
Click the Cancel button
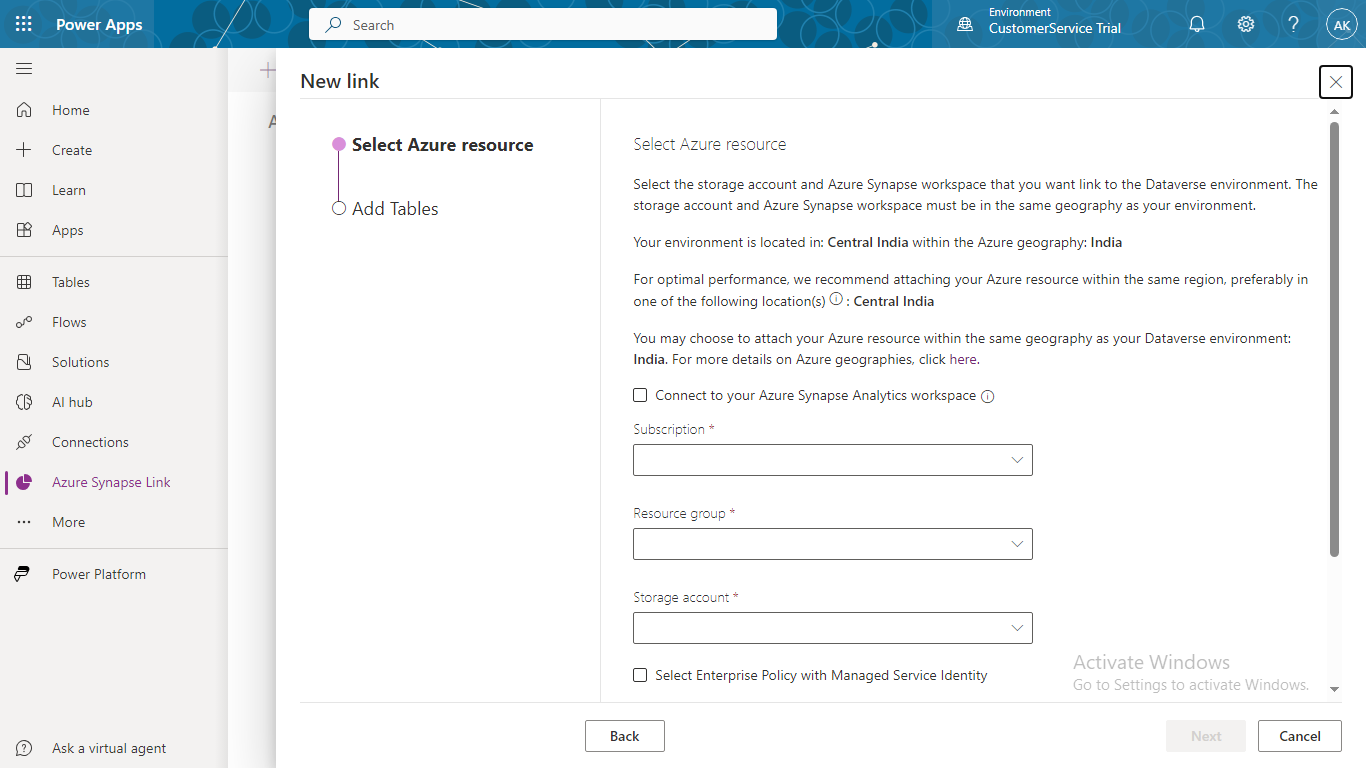(1299, 736)
